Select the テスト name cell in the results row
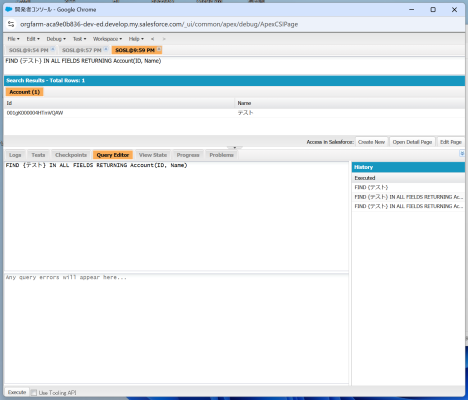 pos(350,113)
